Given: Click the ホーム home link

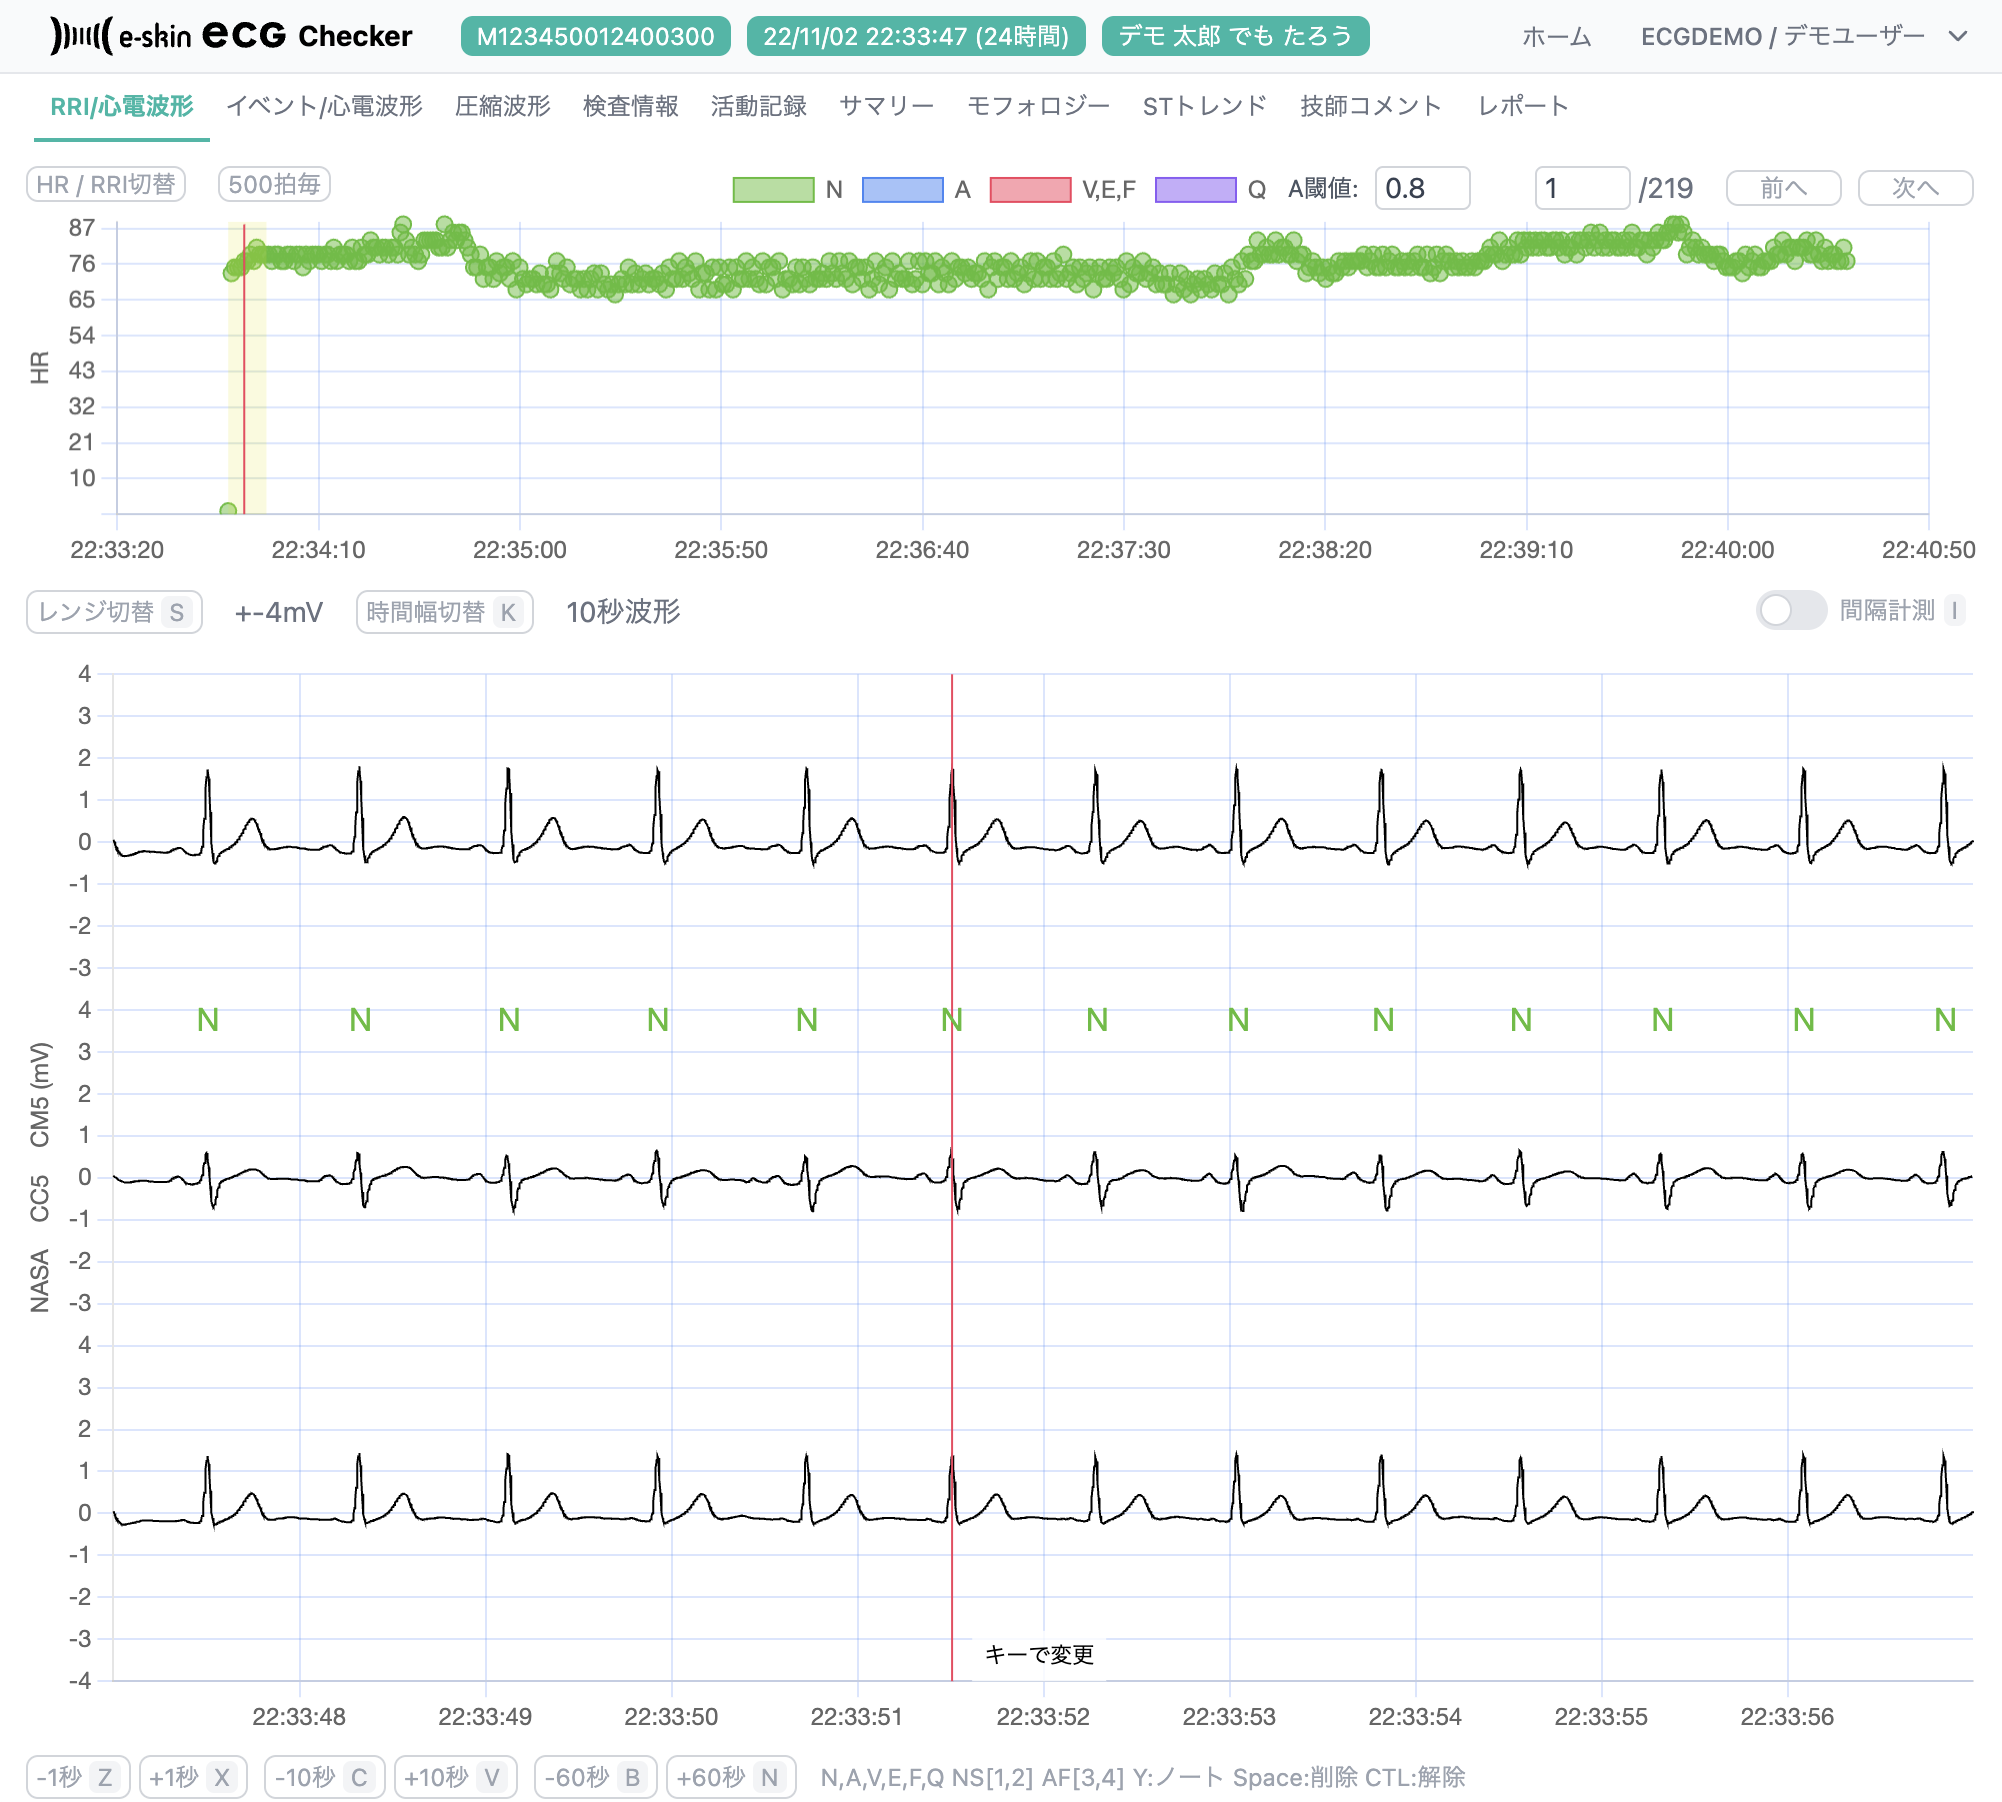Looking at the screenshot, I should coord(1556,36).
